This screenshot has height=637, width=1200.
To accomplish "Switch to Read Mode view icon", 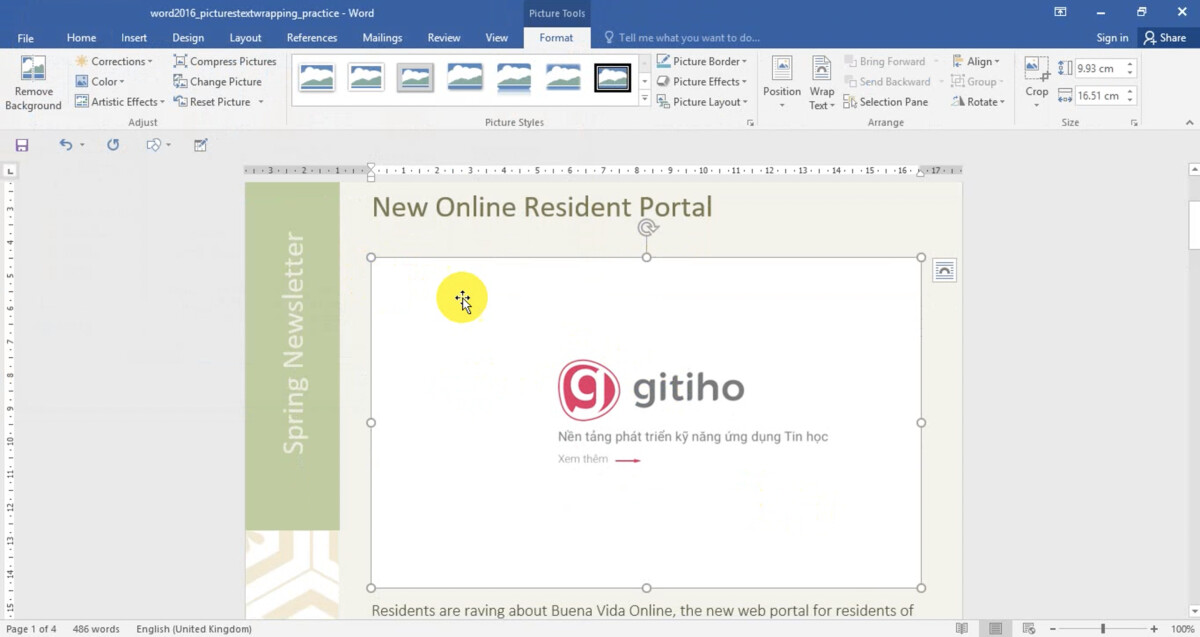I will pos(961,629).
